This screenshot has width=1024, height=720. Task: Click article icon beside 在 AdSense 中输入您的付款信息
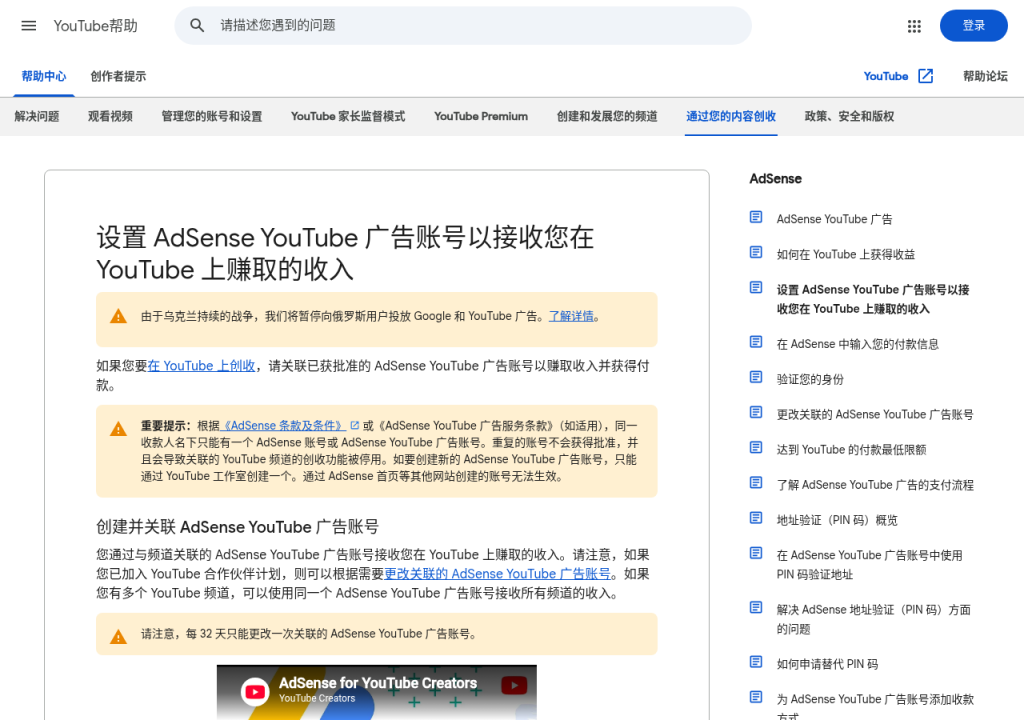756,342
